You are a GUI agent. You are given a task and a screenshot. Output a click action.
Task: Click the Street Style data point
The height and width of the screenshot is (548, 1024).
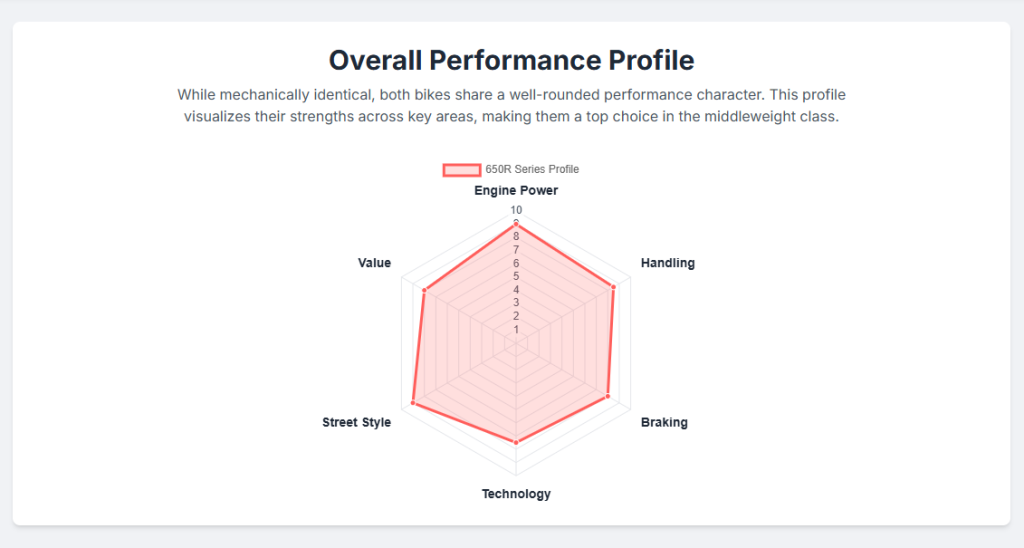(413, 403)
